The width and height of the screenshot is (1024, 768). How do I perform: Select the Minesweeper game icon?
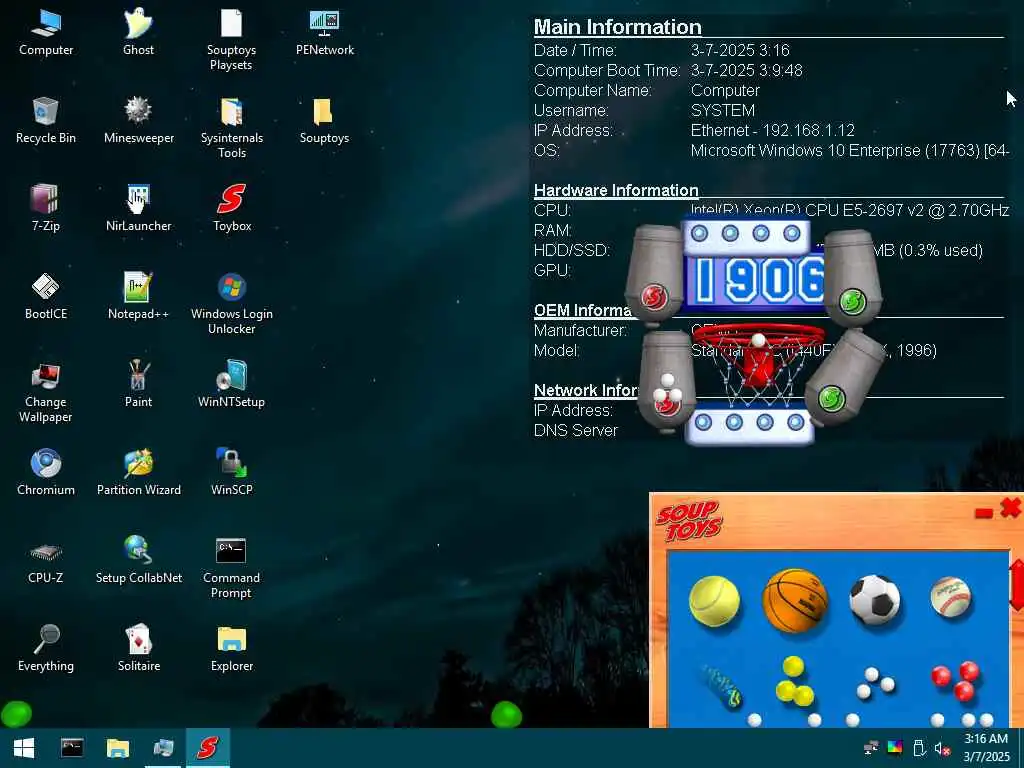click(x=138, y=121)
